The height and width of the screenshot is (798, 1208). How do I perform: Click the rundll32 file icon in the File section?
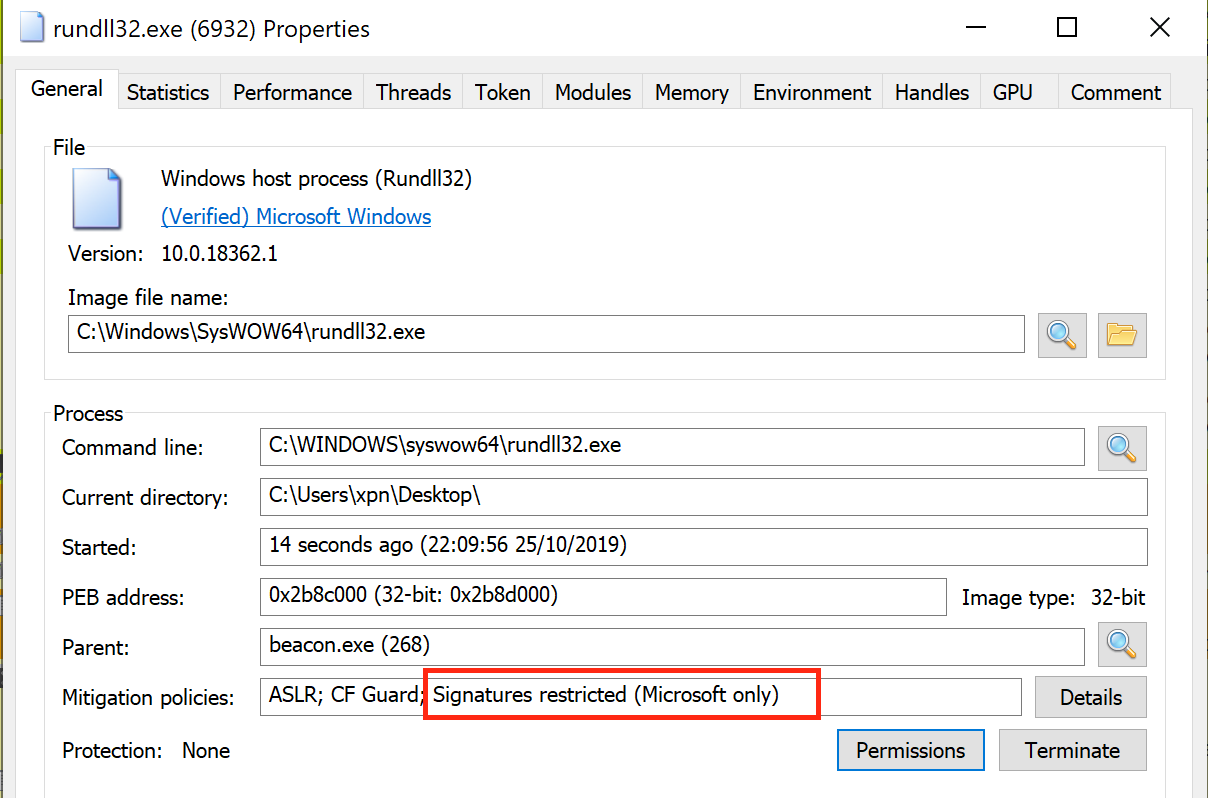(95, 199)
